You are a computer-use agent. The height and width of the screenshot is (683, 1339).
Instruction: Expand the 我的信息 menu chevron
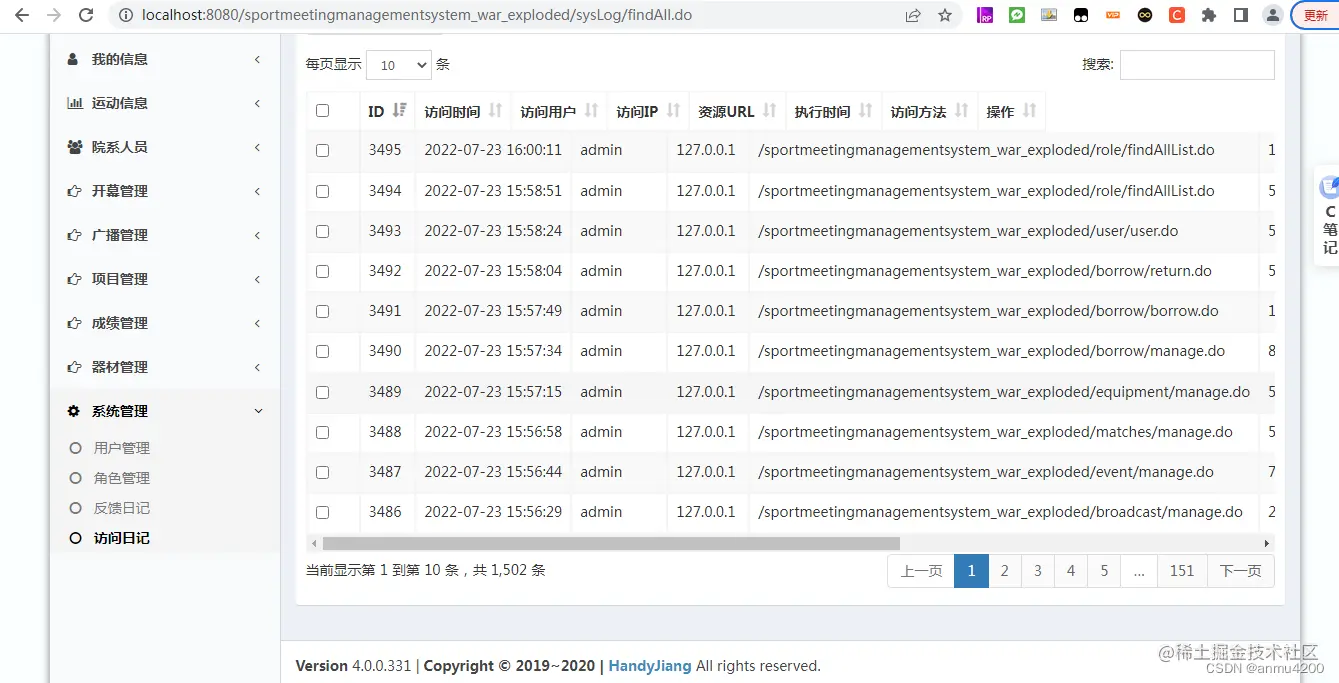pos(257,59)
